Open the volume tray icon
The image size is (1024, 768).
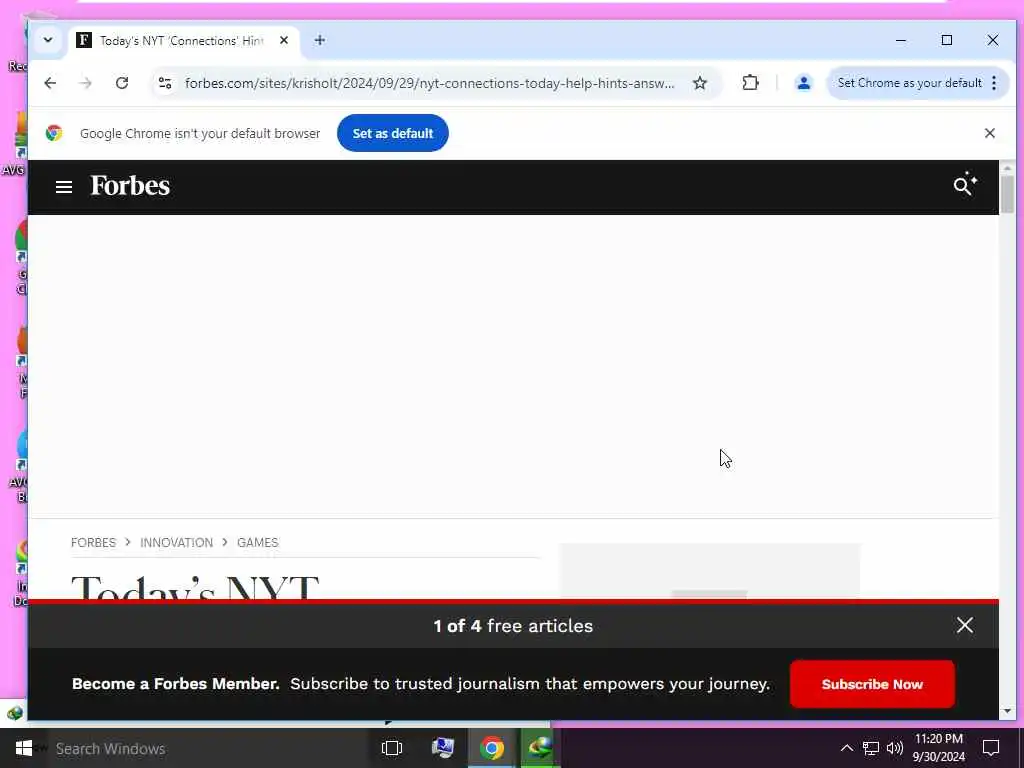[895, 748]
